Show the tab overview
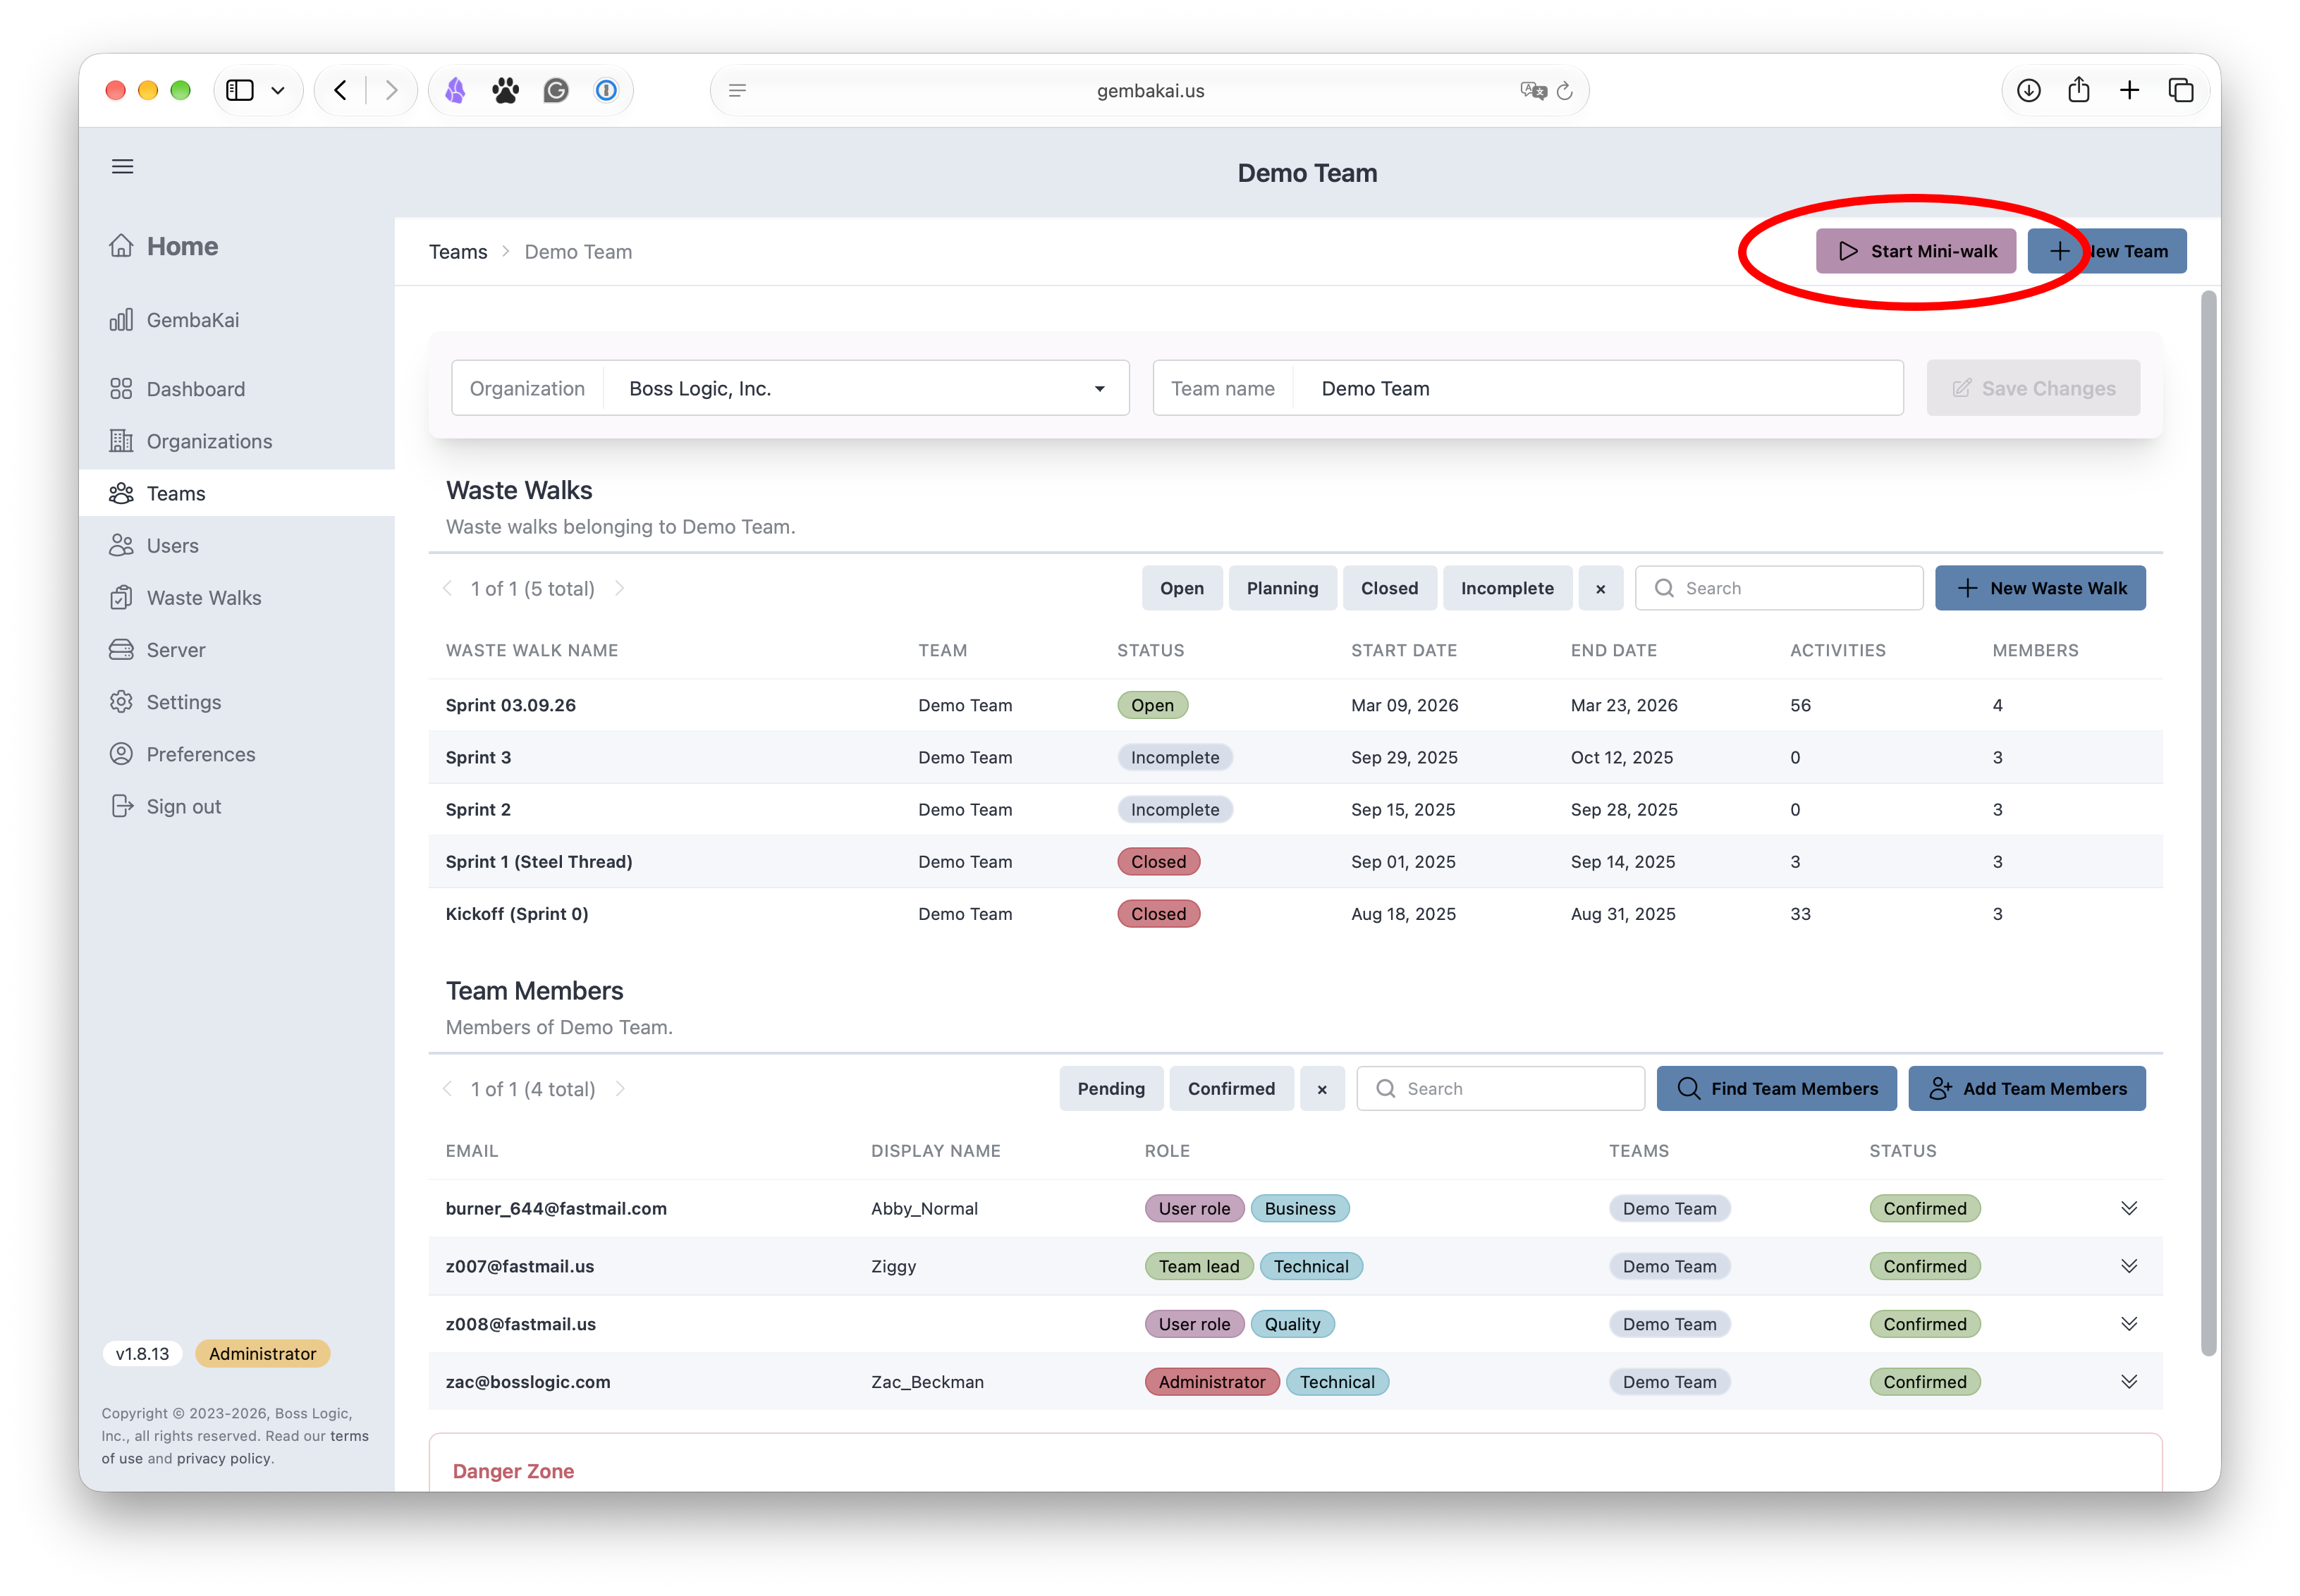 coord(2181,90)
